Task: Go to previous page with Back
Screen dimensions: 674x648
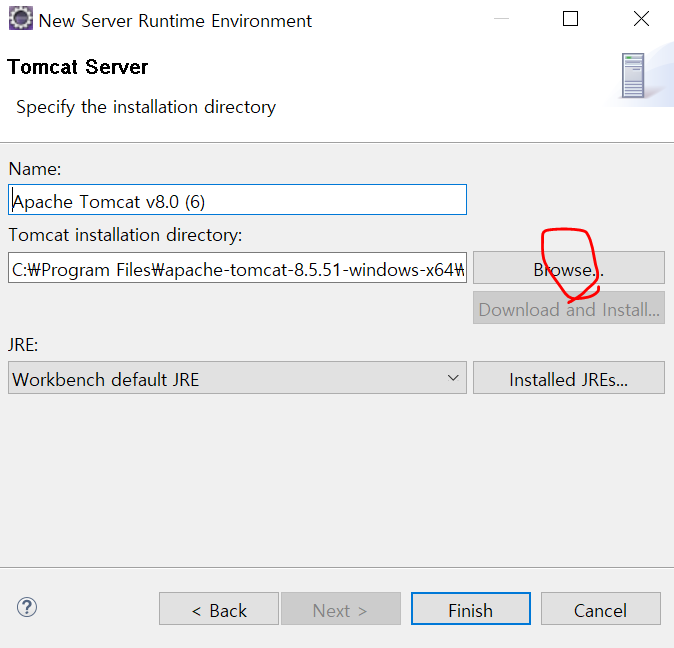Action: pyautogui.click(x=219, y=608)
